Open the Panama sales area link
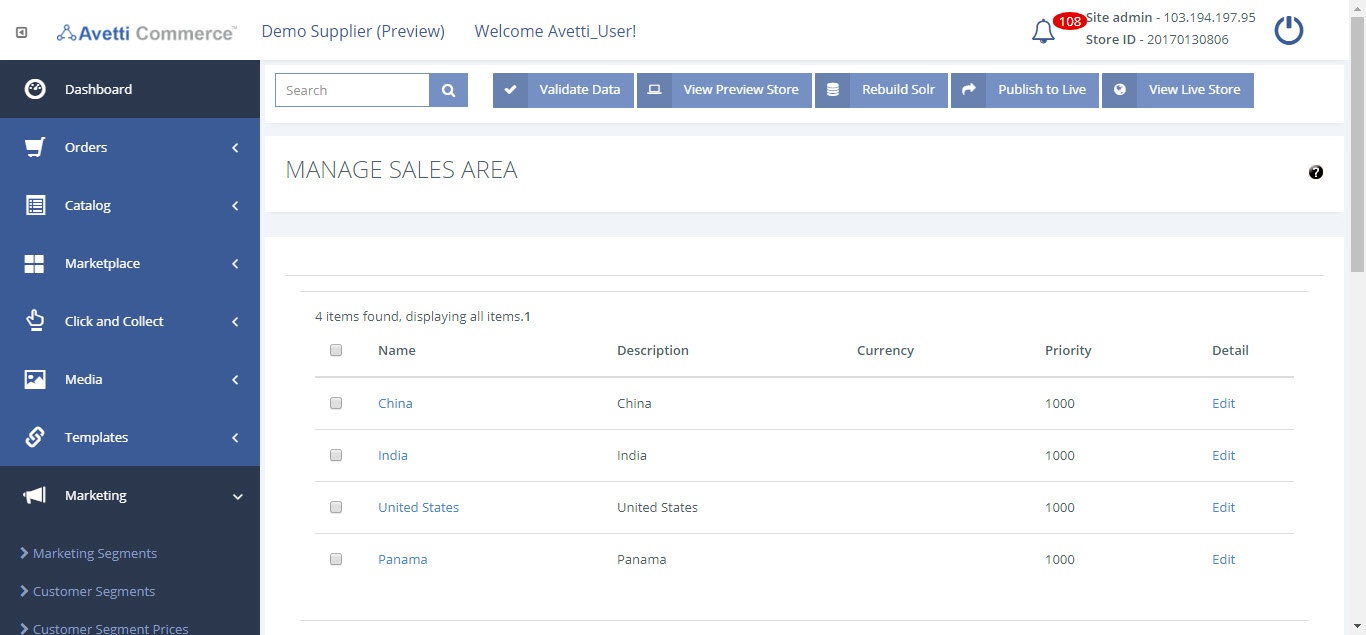Viewport: 1366px width, 635px height. (x=403, y=559)
